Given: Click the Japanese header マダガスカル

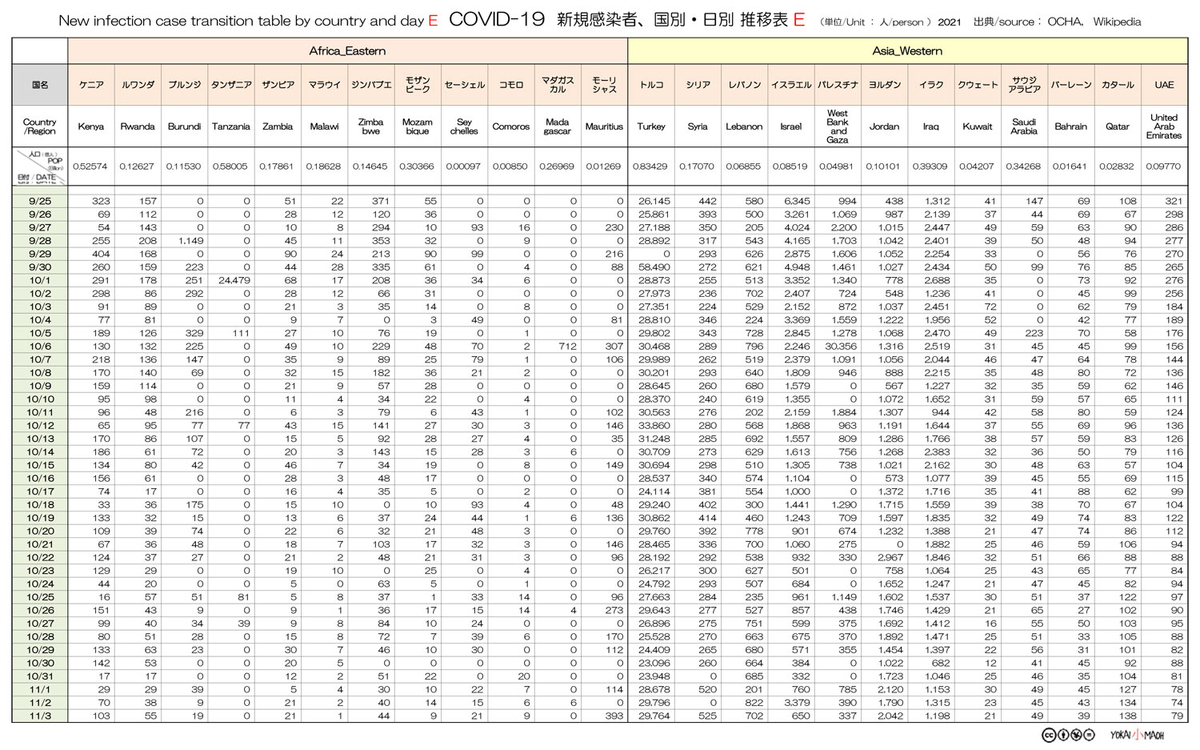Looking at the screenshot, I should [x=557, y=86].
